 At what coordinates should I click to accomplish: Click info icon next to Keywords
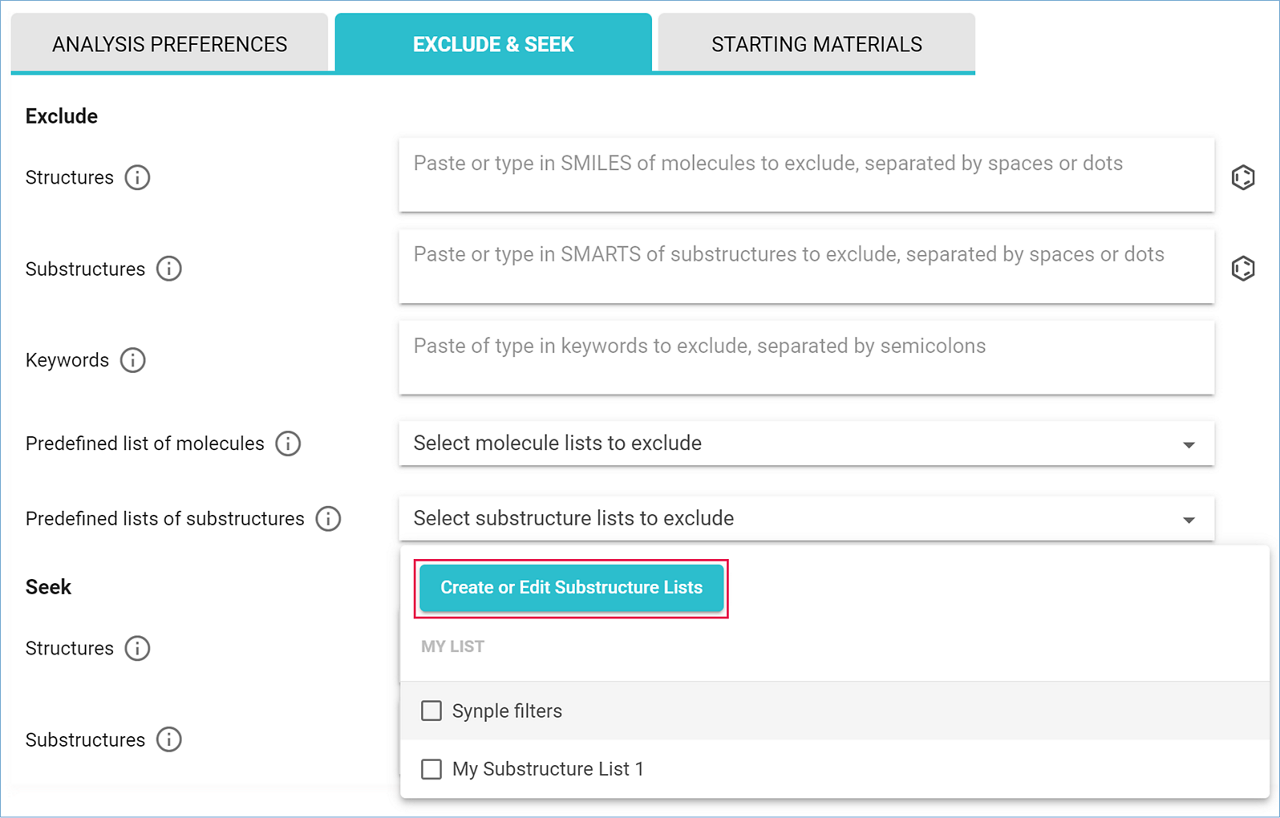tap(133, 360)
